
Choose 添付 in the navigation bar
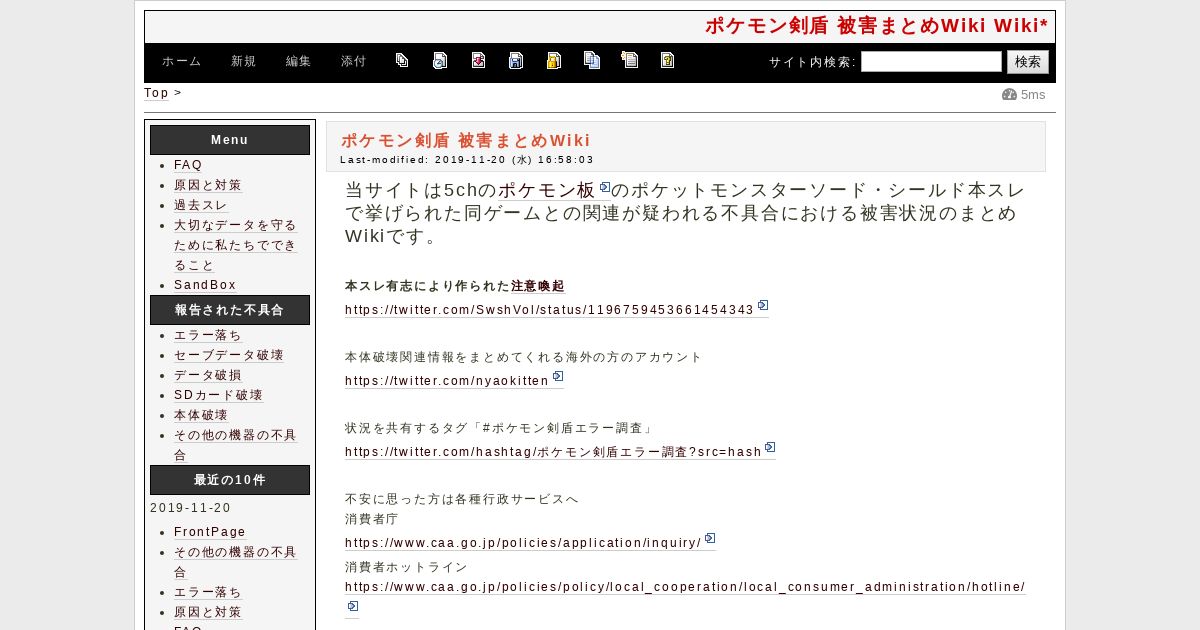point(353,61)
